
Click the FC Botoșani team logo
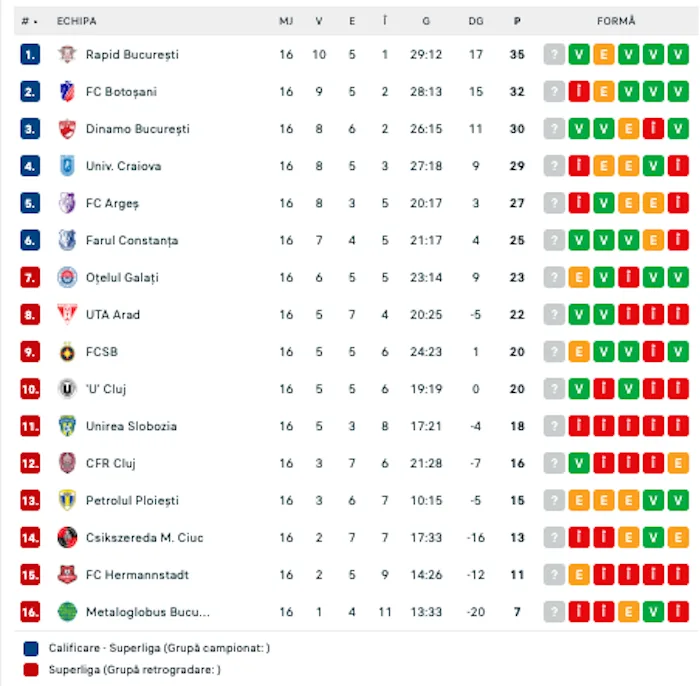(x=67, y=91)
